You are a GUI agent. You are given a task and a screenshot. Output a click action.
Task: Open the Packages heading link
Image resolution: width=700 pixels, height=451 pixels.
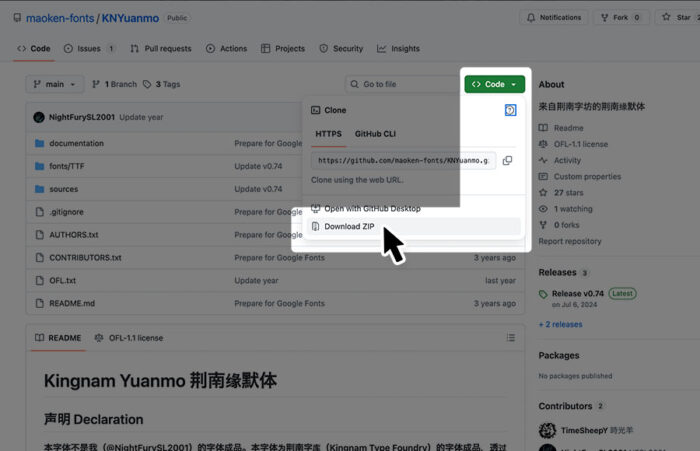pyautogui.click(x=558, y=355)
